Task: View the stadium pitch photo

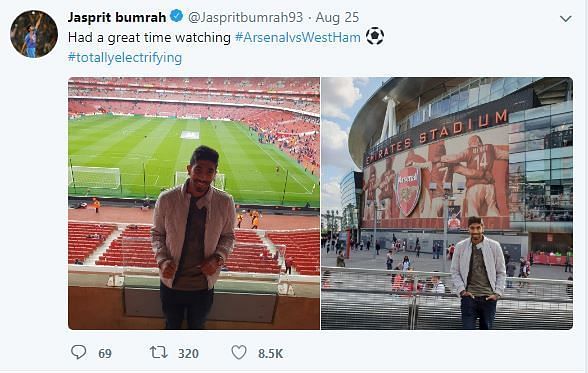Action: coord(194,203)
